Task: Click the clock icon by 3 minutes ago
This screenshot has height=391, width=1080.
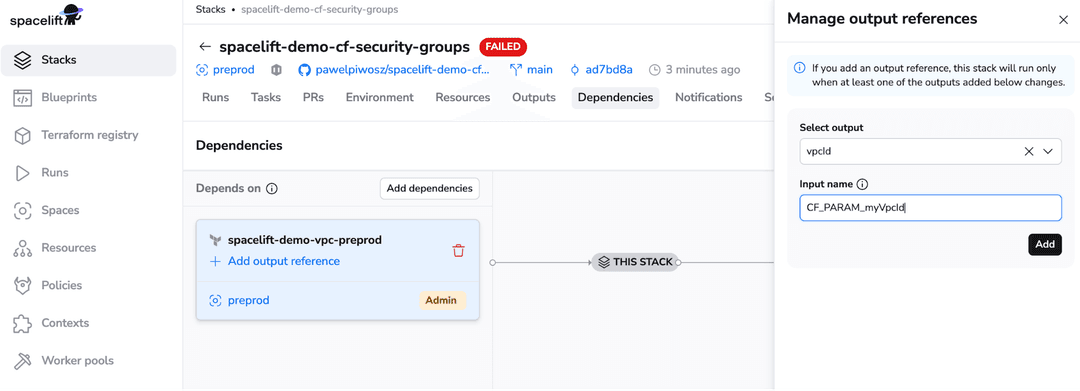Action: [655, 70]
